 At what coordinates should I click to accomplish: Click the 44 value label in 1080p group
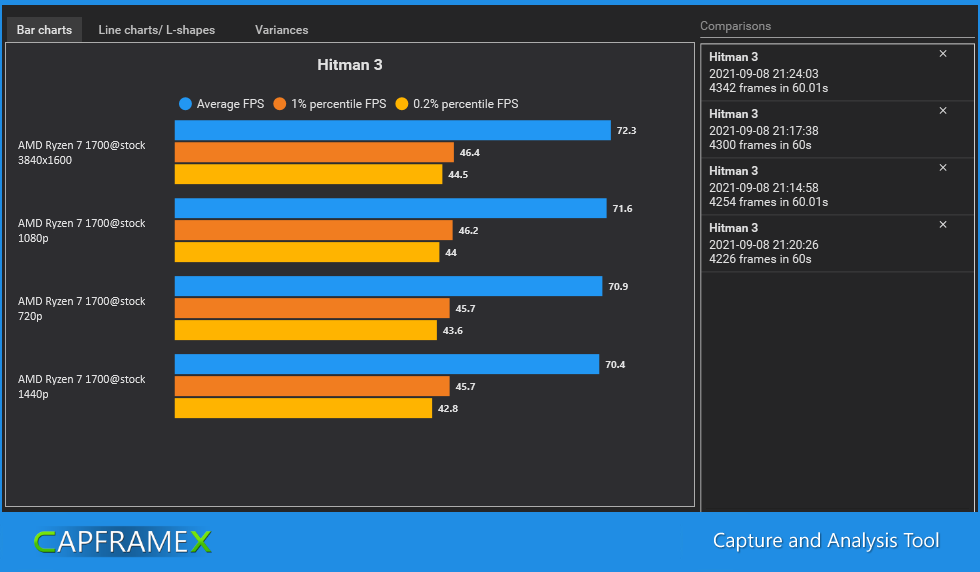(451, 253)
